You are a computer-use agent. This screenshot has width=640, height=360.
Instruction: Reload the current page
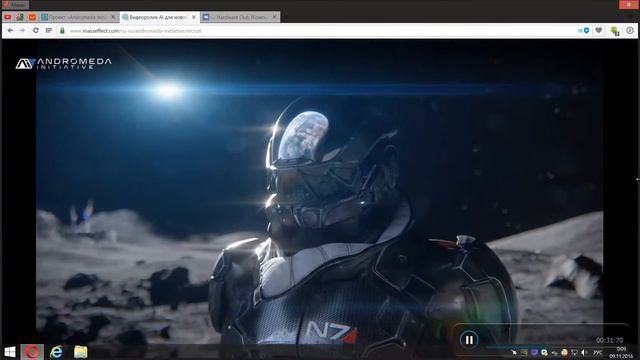[x=36, y=31]
